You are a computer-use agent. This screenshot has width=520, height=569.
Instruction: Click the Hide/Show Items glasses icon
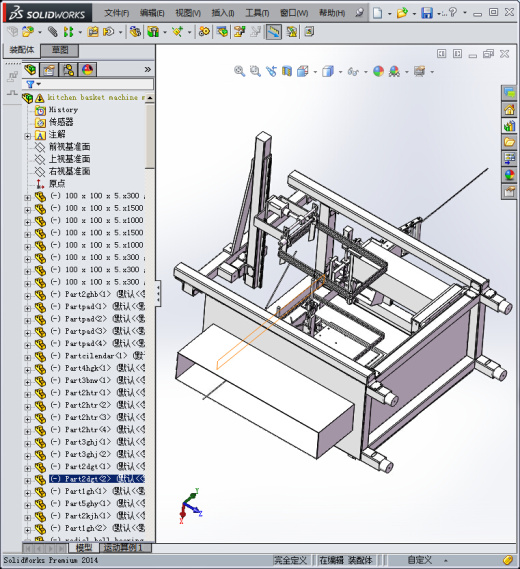click(x=353, y=71)
